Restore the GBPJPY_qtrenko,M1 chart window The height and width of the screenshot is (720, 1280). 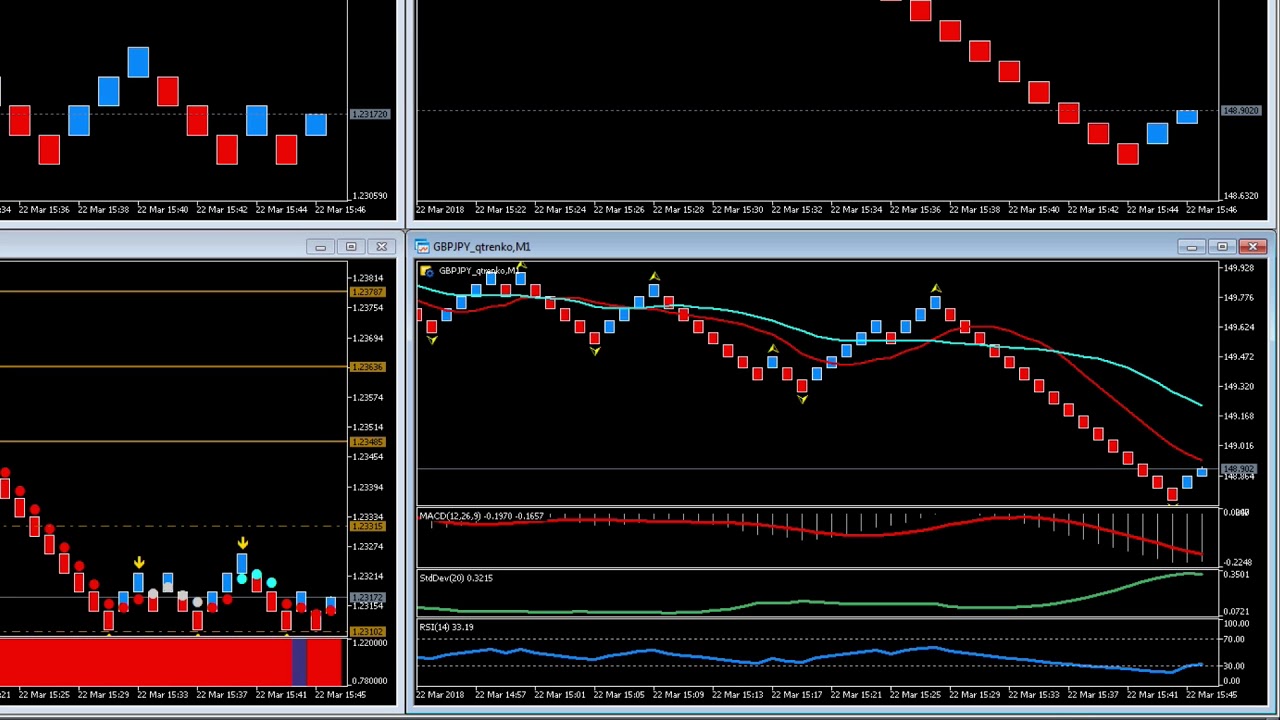[x=1222, y=247]
